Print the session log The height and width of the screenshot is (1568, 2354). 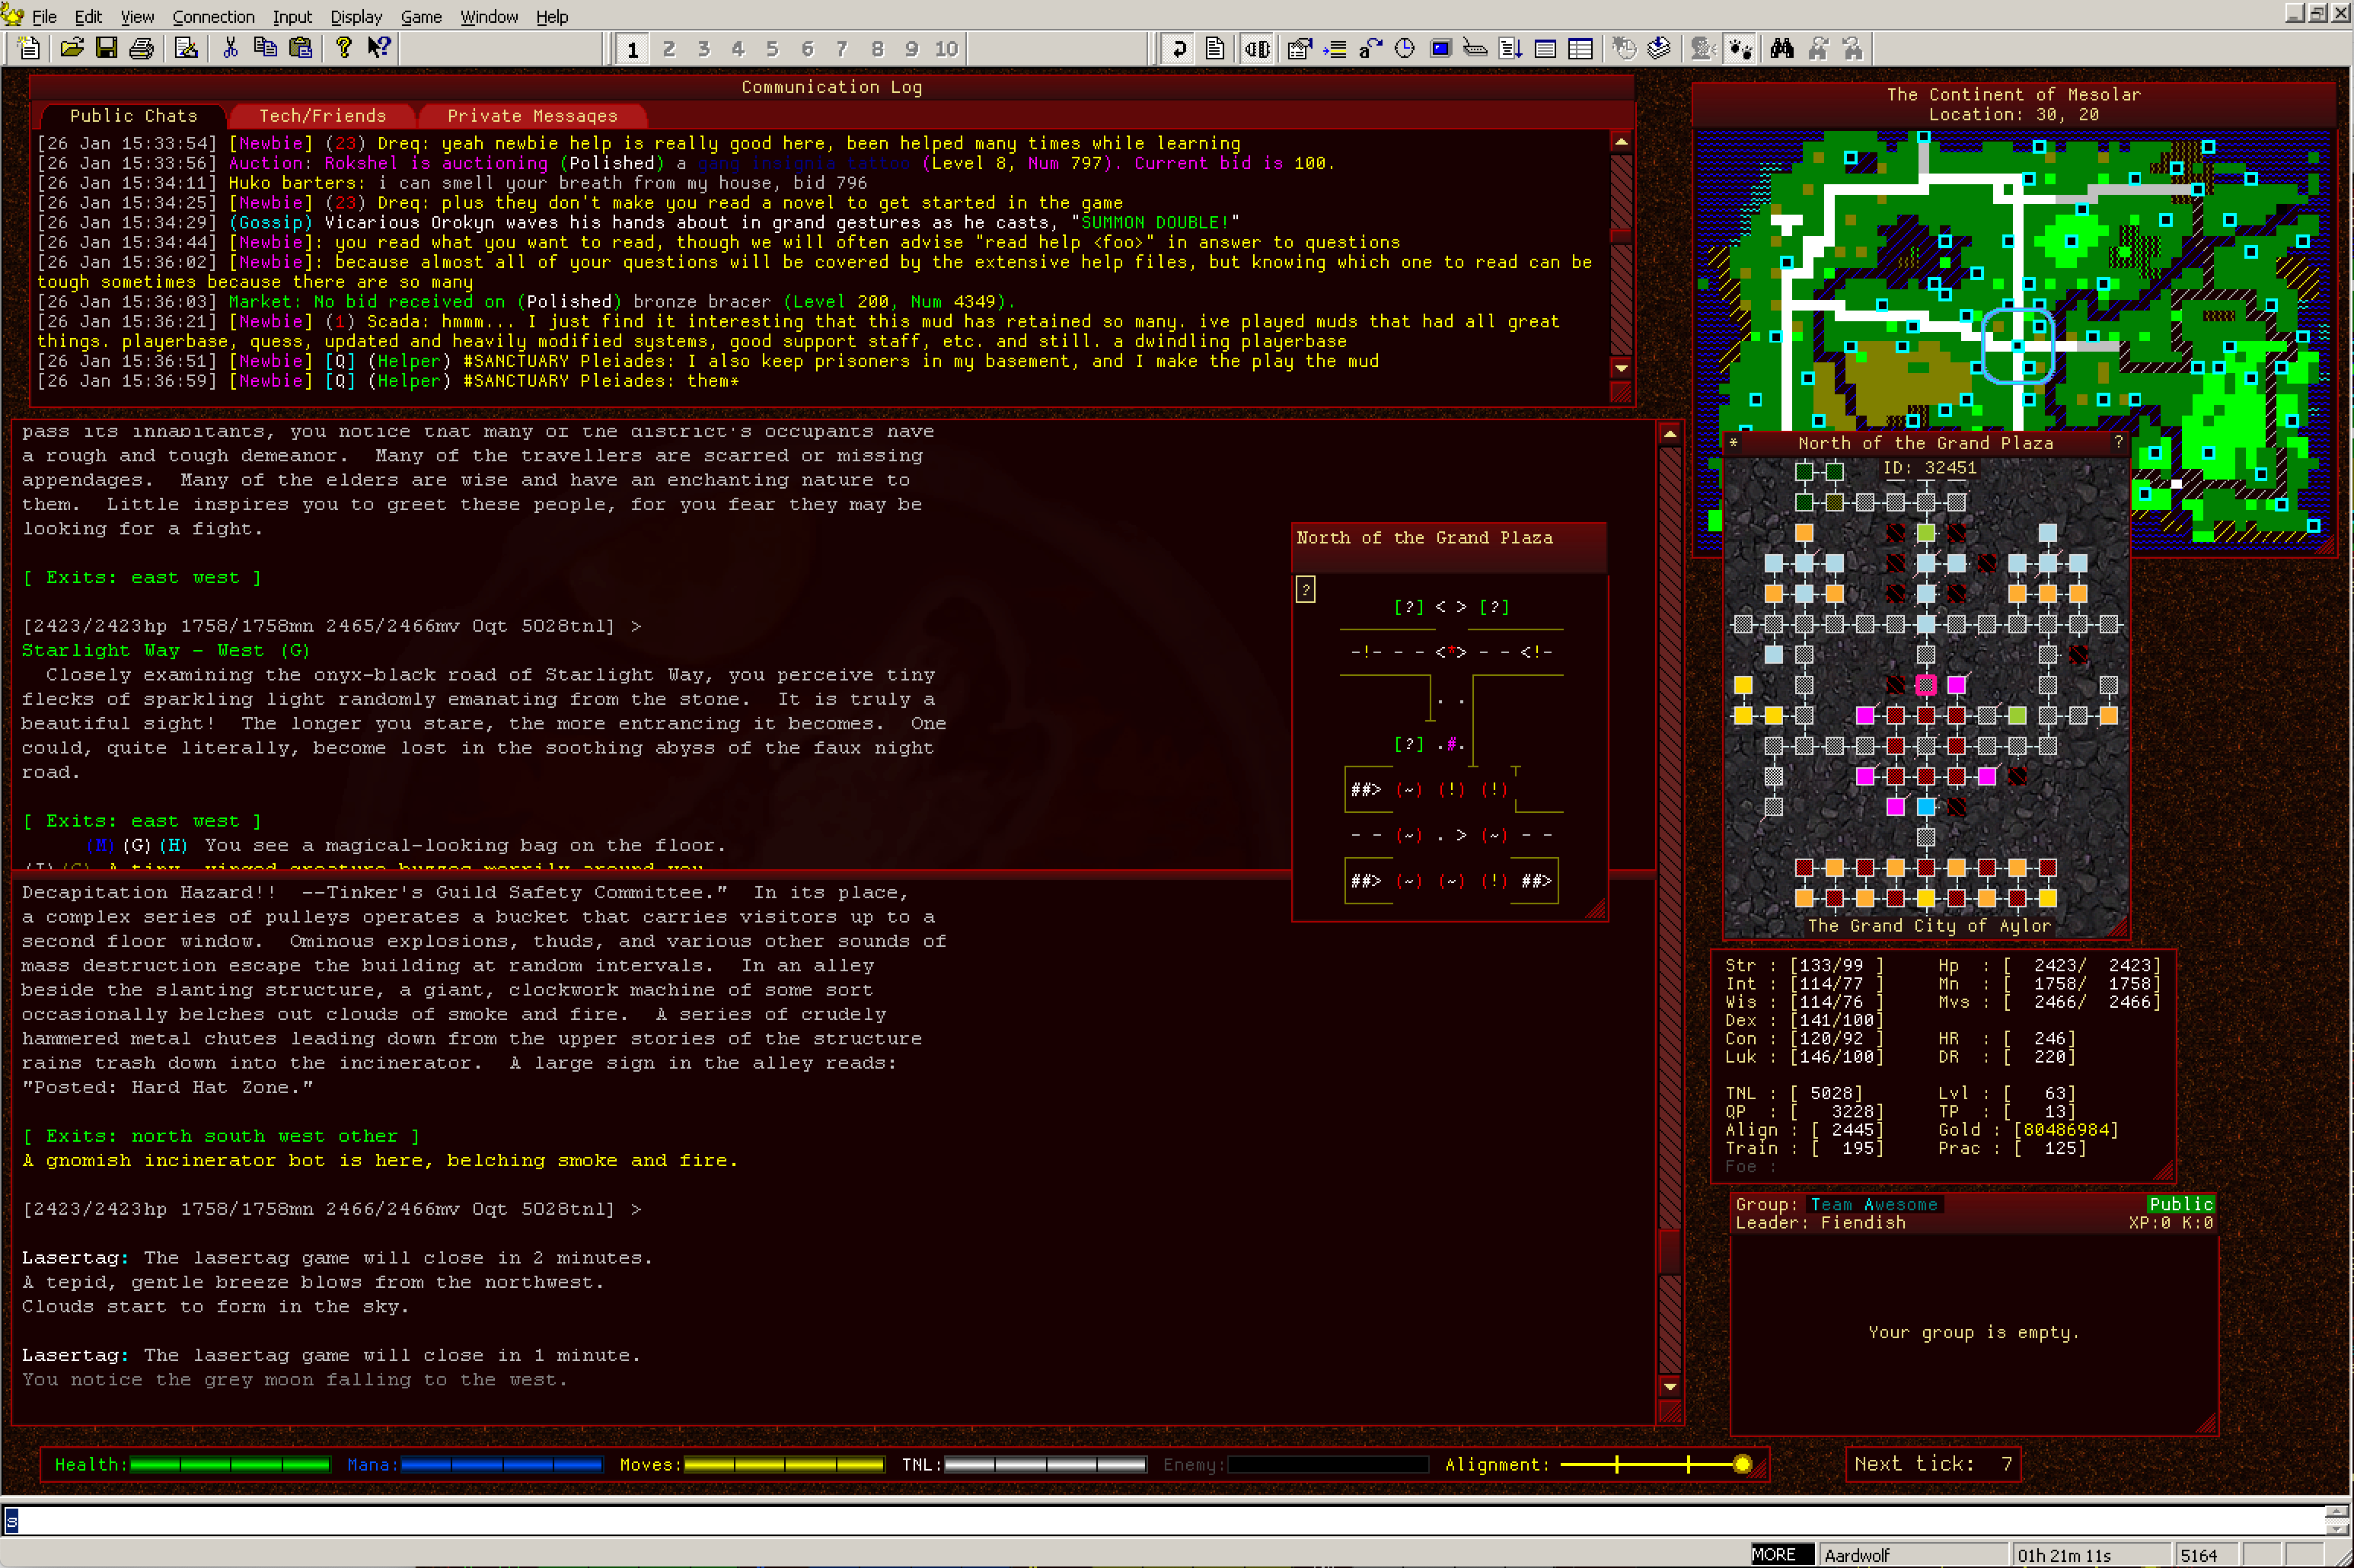point(141,47)
